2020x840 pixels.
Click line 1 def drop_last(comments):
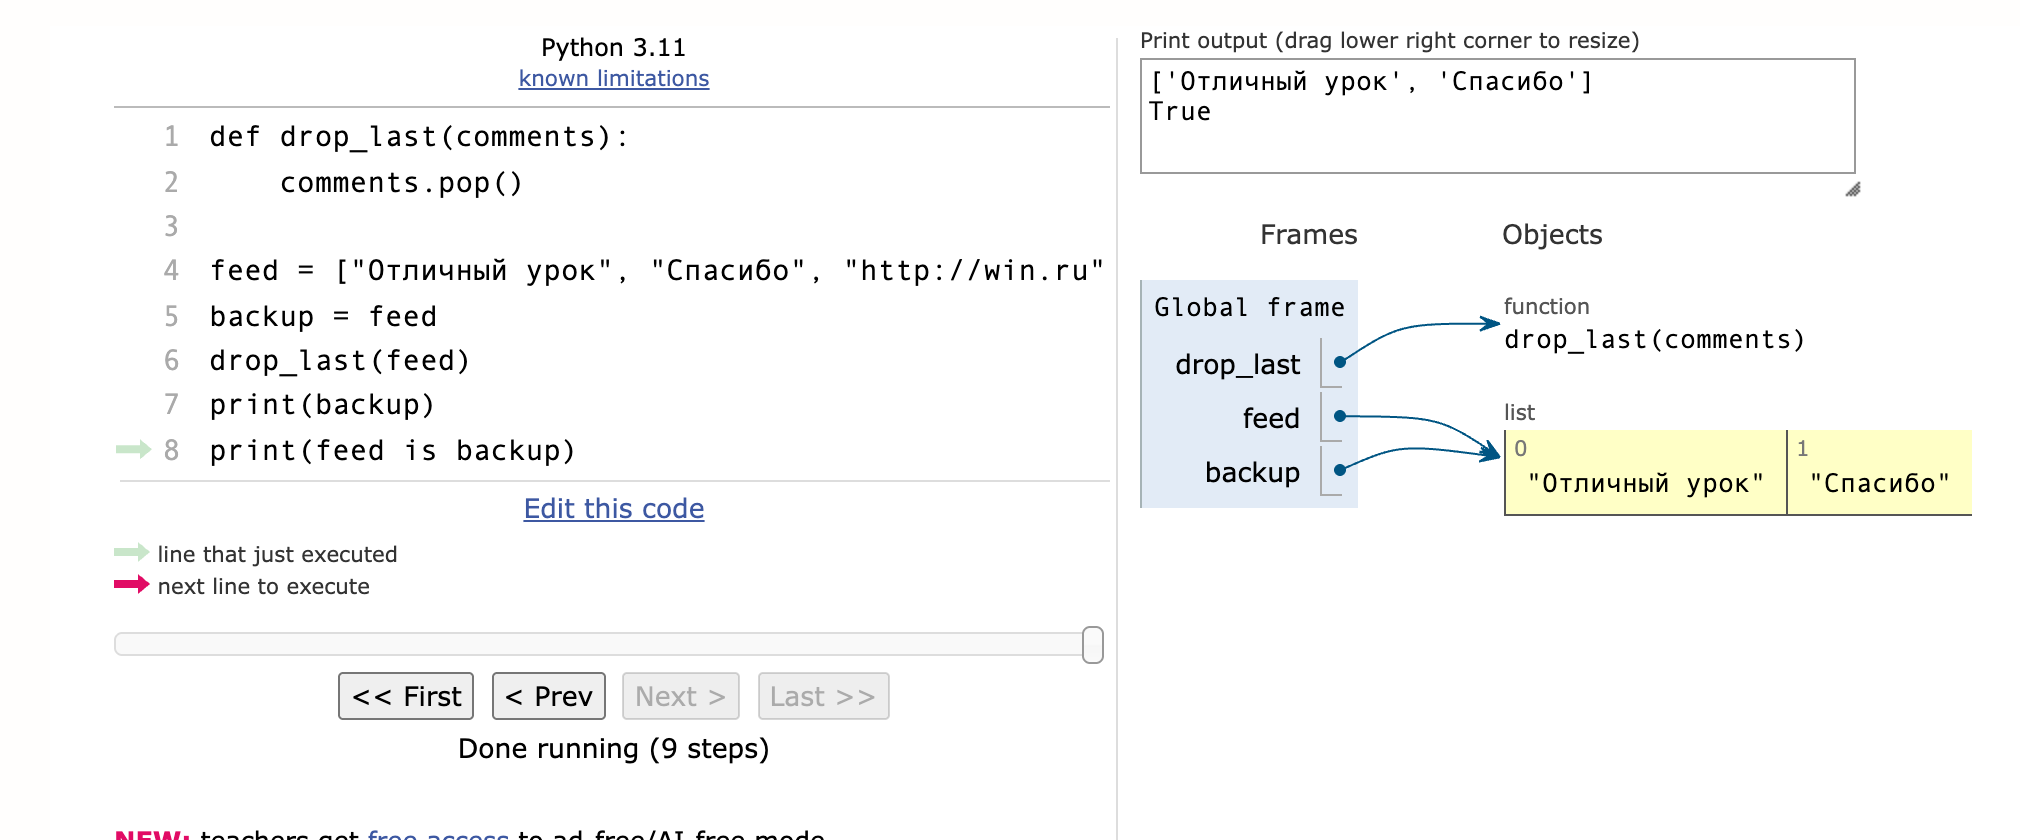point(420,136)
